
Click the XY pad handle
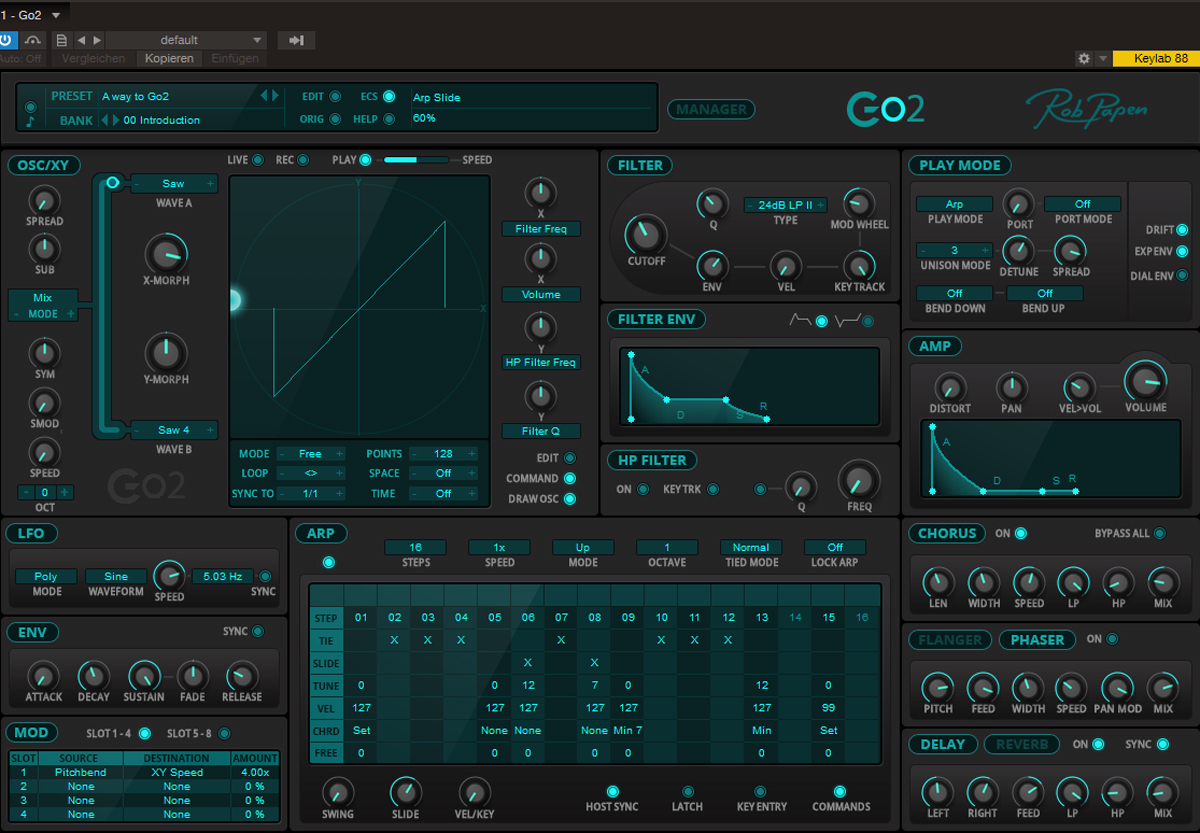234,300
